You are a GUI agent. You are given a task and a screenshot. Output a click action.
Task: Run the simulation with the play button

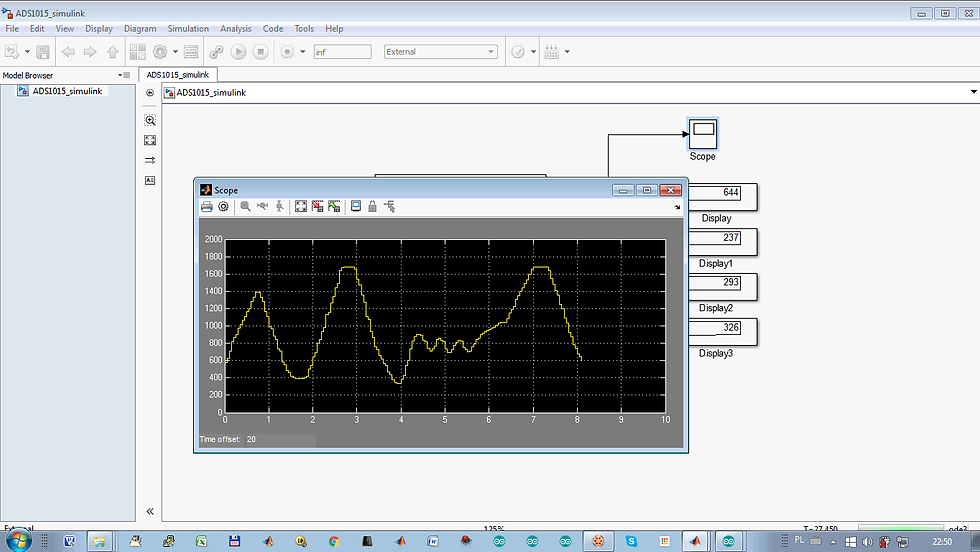click(238, 52)
